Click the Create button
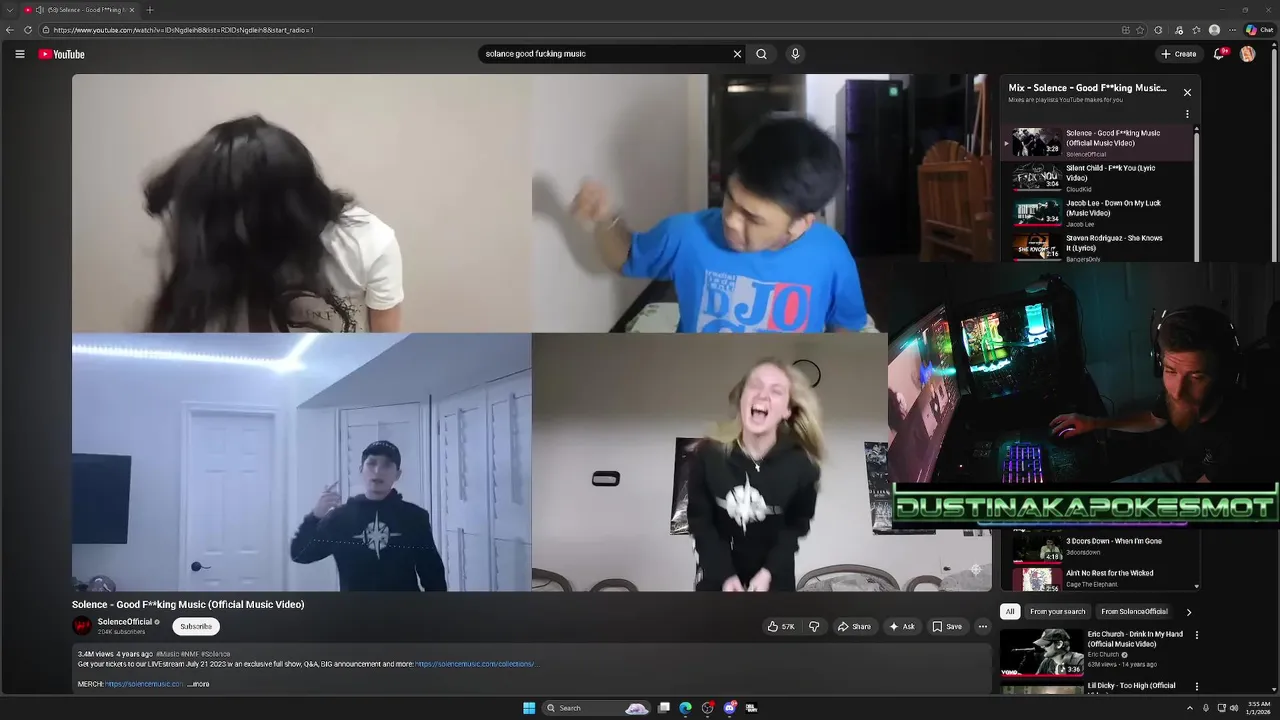 [x=1179, y=54]
